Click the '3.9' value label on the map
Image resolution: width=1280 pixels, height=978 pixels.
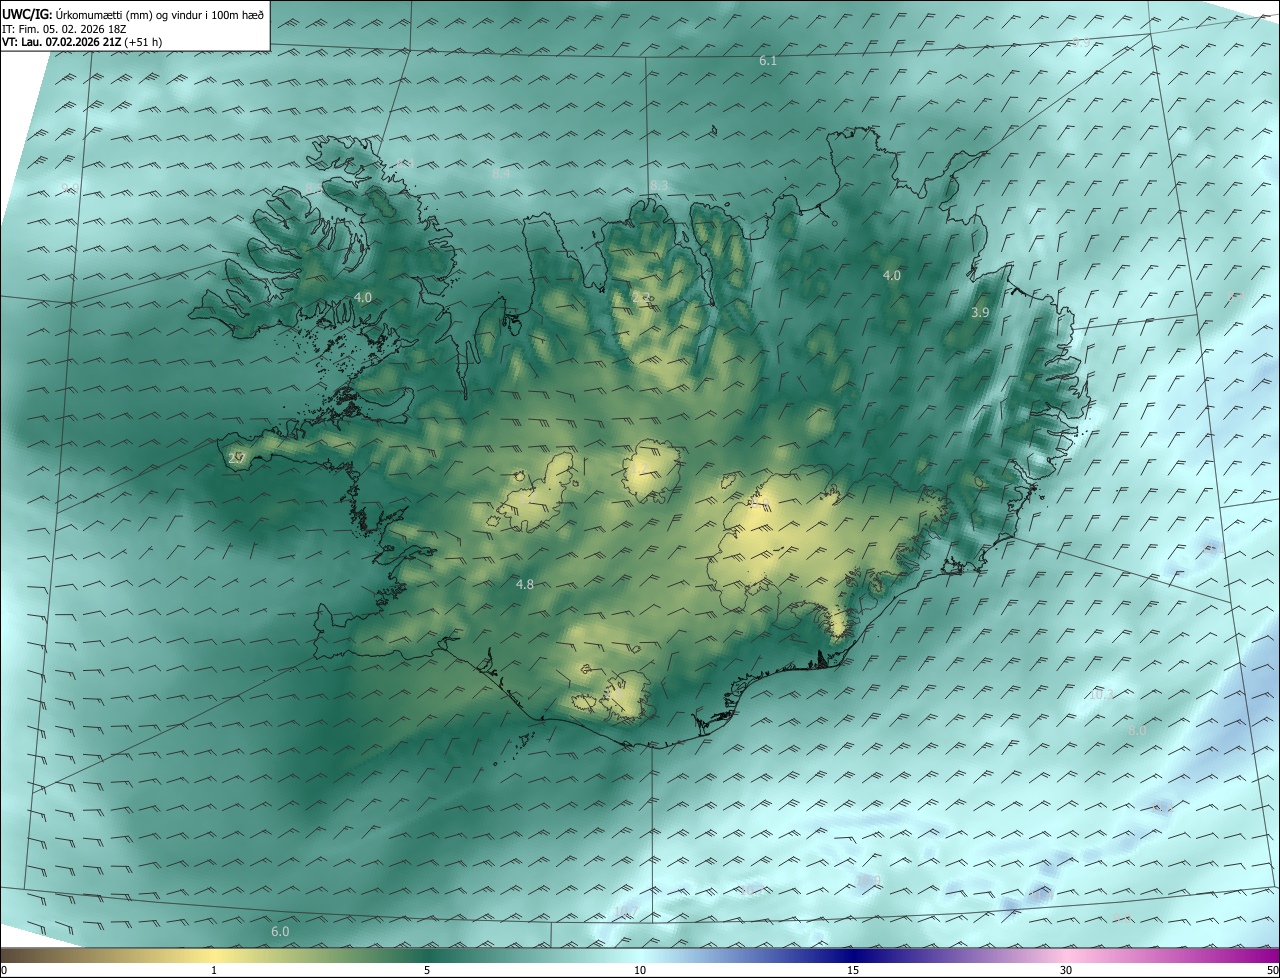(x=980, y=313)
